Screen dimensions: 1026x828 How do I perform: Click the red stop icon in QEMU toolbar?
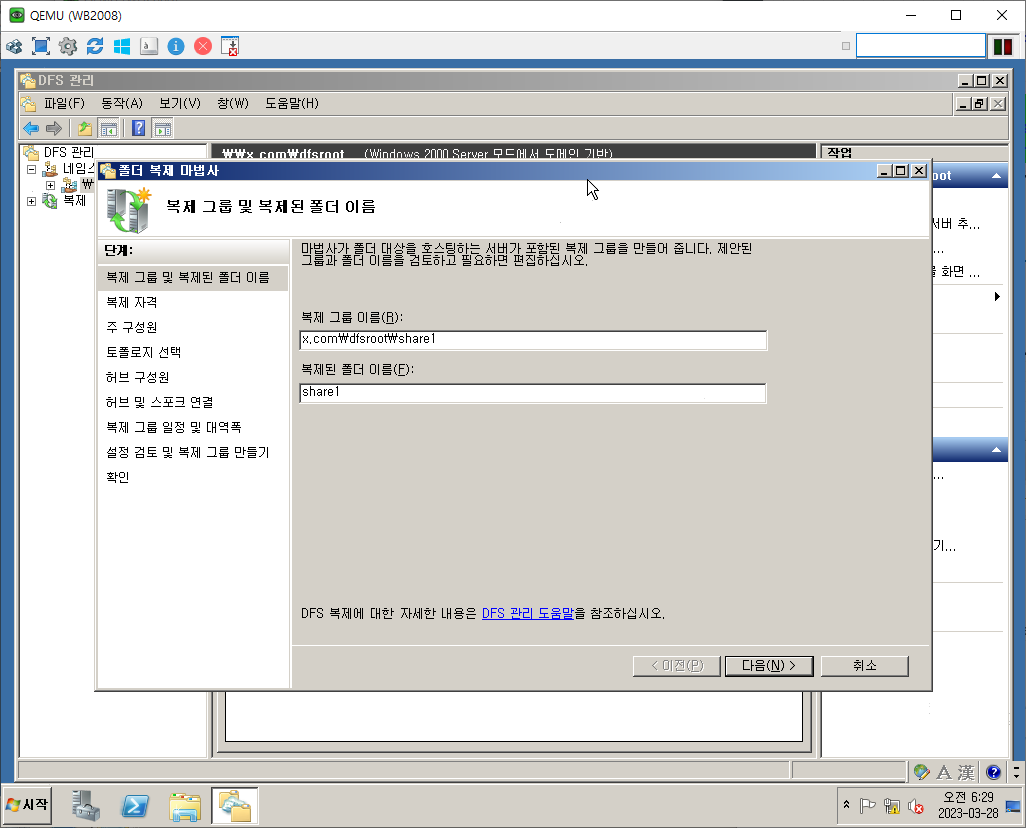point(203,46)
